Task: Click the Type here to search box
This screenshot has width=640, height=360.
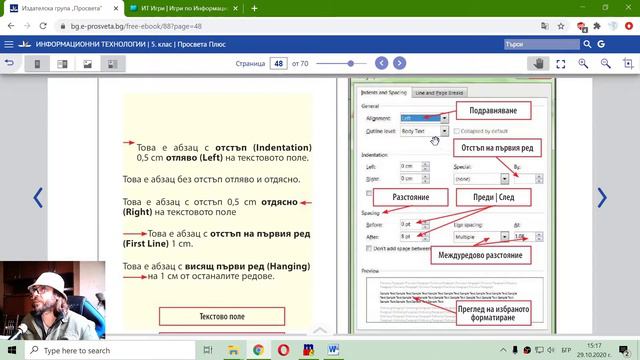Action: tap(110, 350)
